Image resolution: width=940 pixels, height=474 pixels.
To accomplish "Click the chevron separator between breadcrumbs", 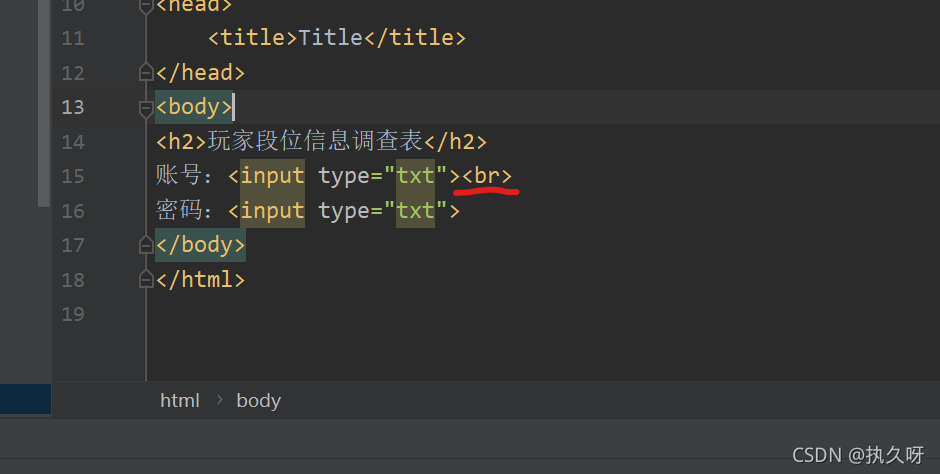I will coord(219,400).
